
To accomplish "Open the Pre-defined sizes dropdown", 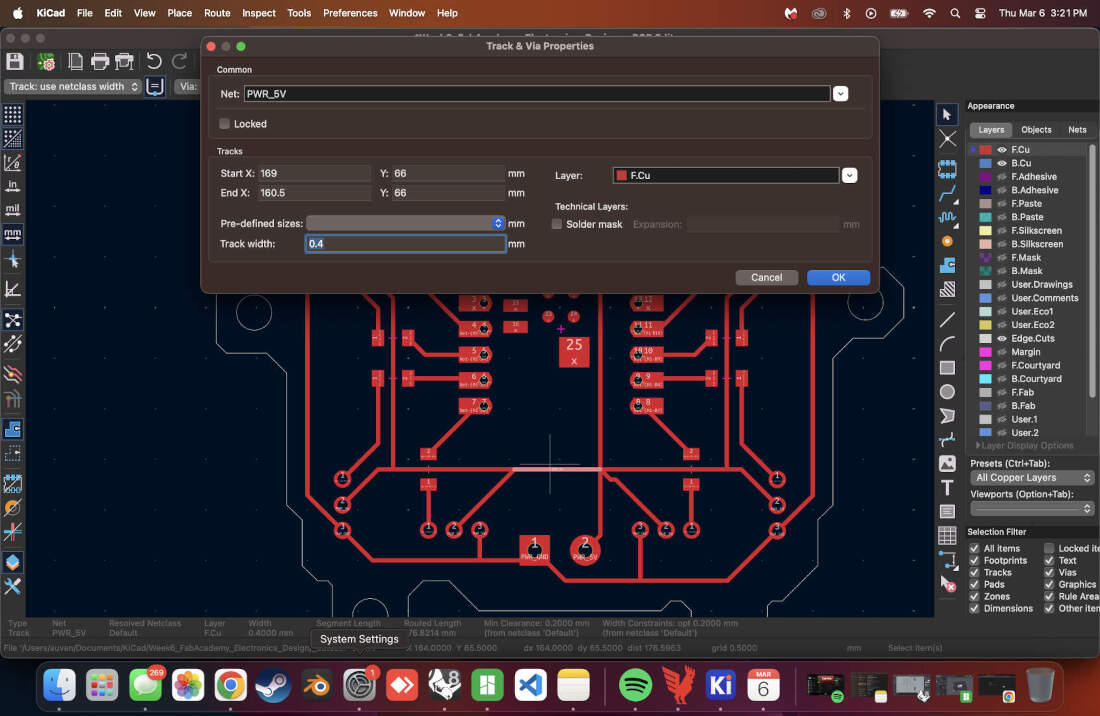I will pos(405,223).
